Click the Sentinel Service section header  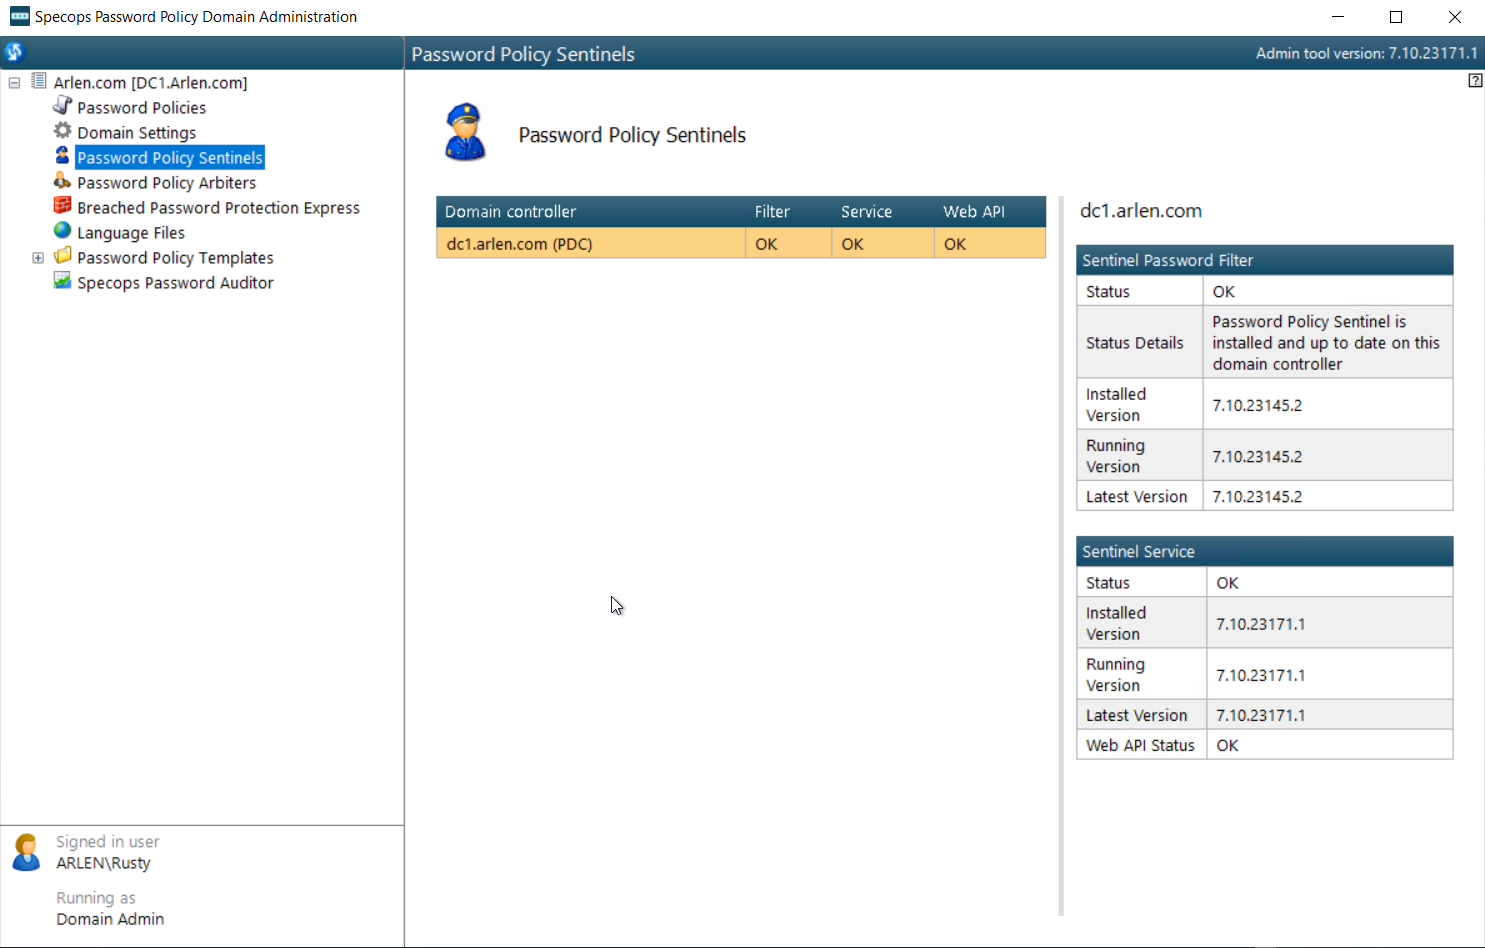(1265, 551)
